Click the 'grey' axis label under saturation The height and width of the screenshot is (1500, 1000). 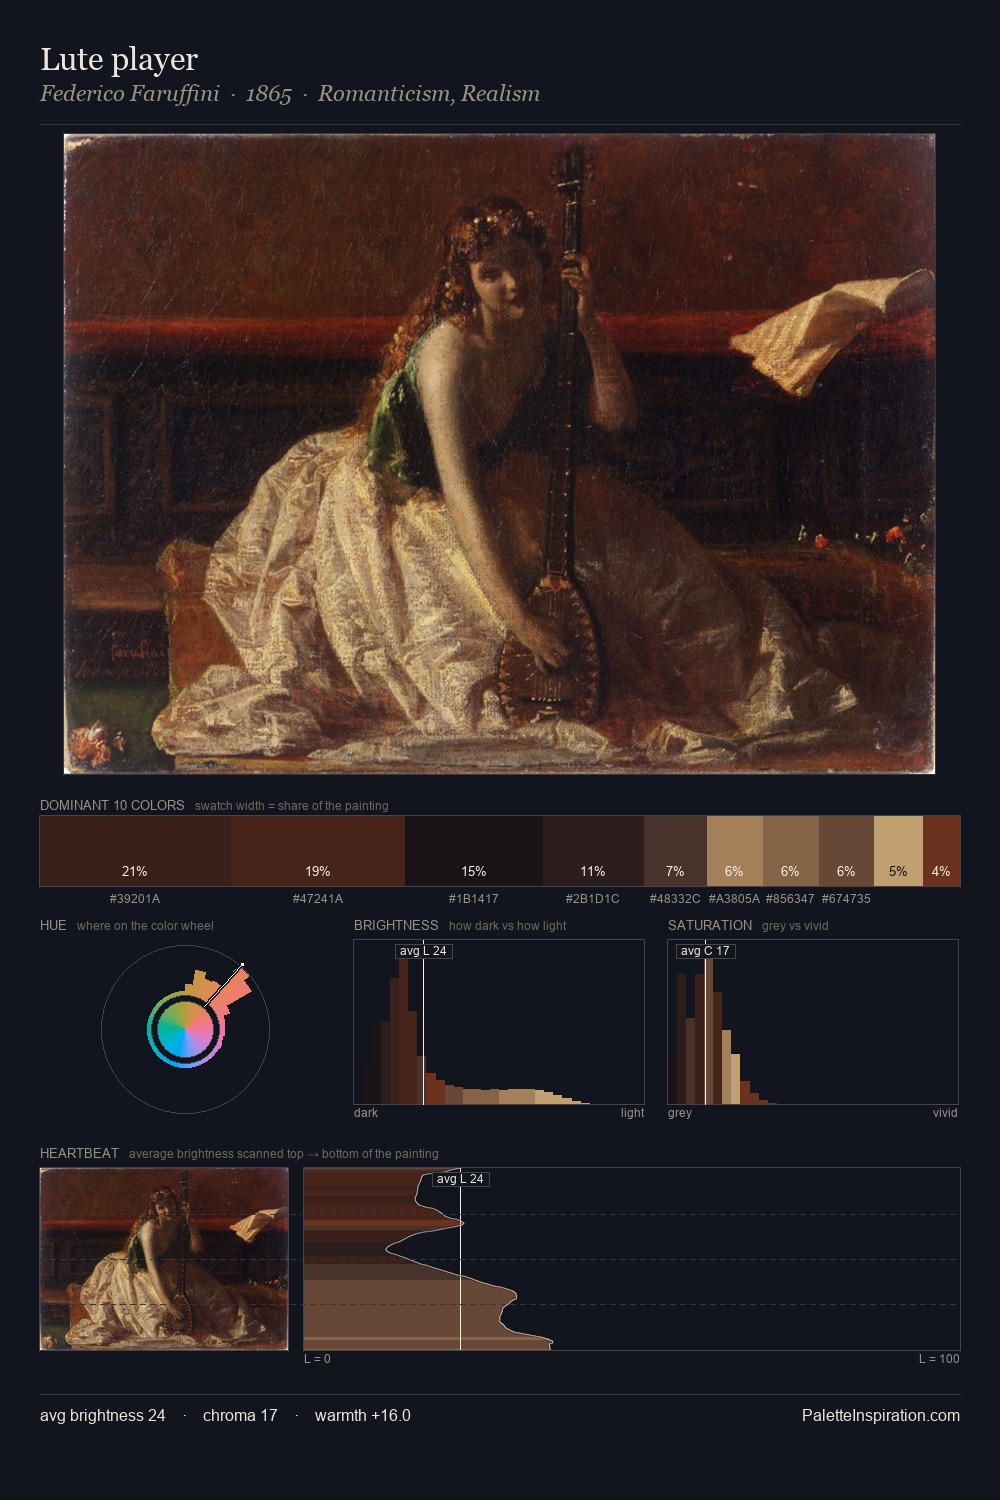680,1113
